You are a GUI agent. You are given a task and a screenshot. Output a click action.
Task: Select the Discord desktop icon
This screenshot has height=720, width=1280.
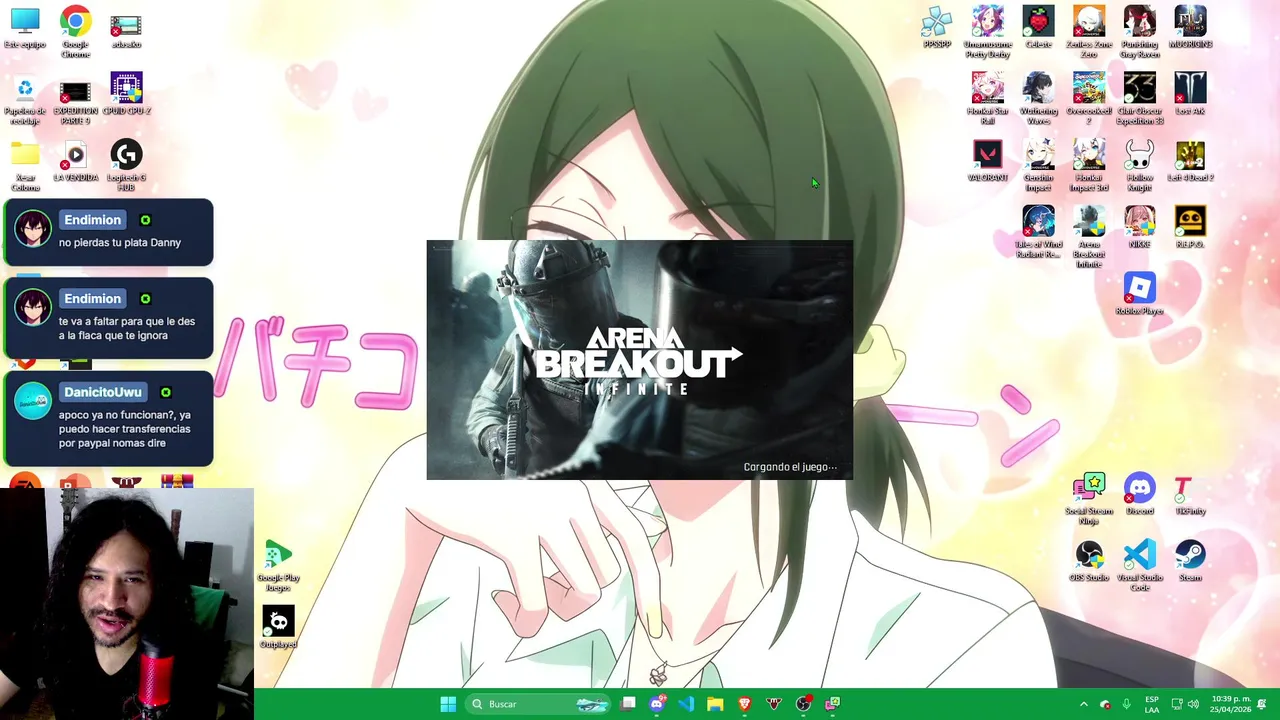pyautogui.click(x=1139, y=495)
